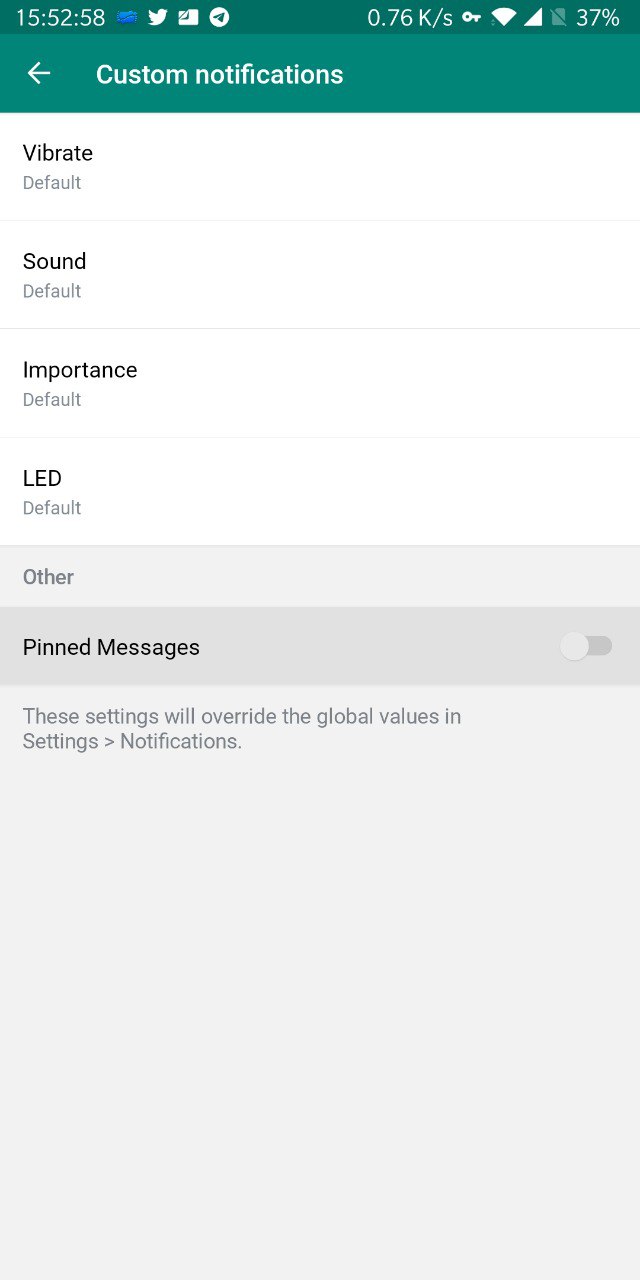Tap the Twitter notification icon in status bar
The image size is (640, 1280).
pyautogui.click(x=157, y=17)
